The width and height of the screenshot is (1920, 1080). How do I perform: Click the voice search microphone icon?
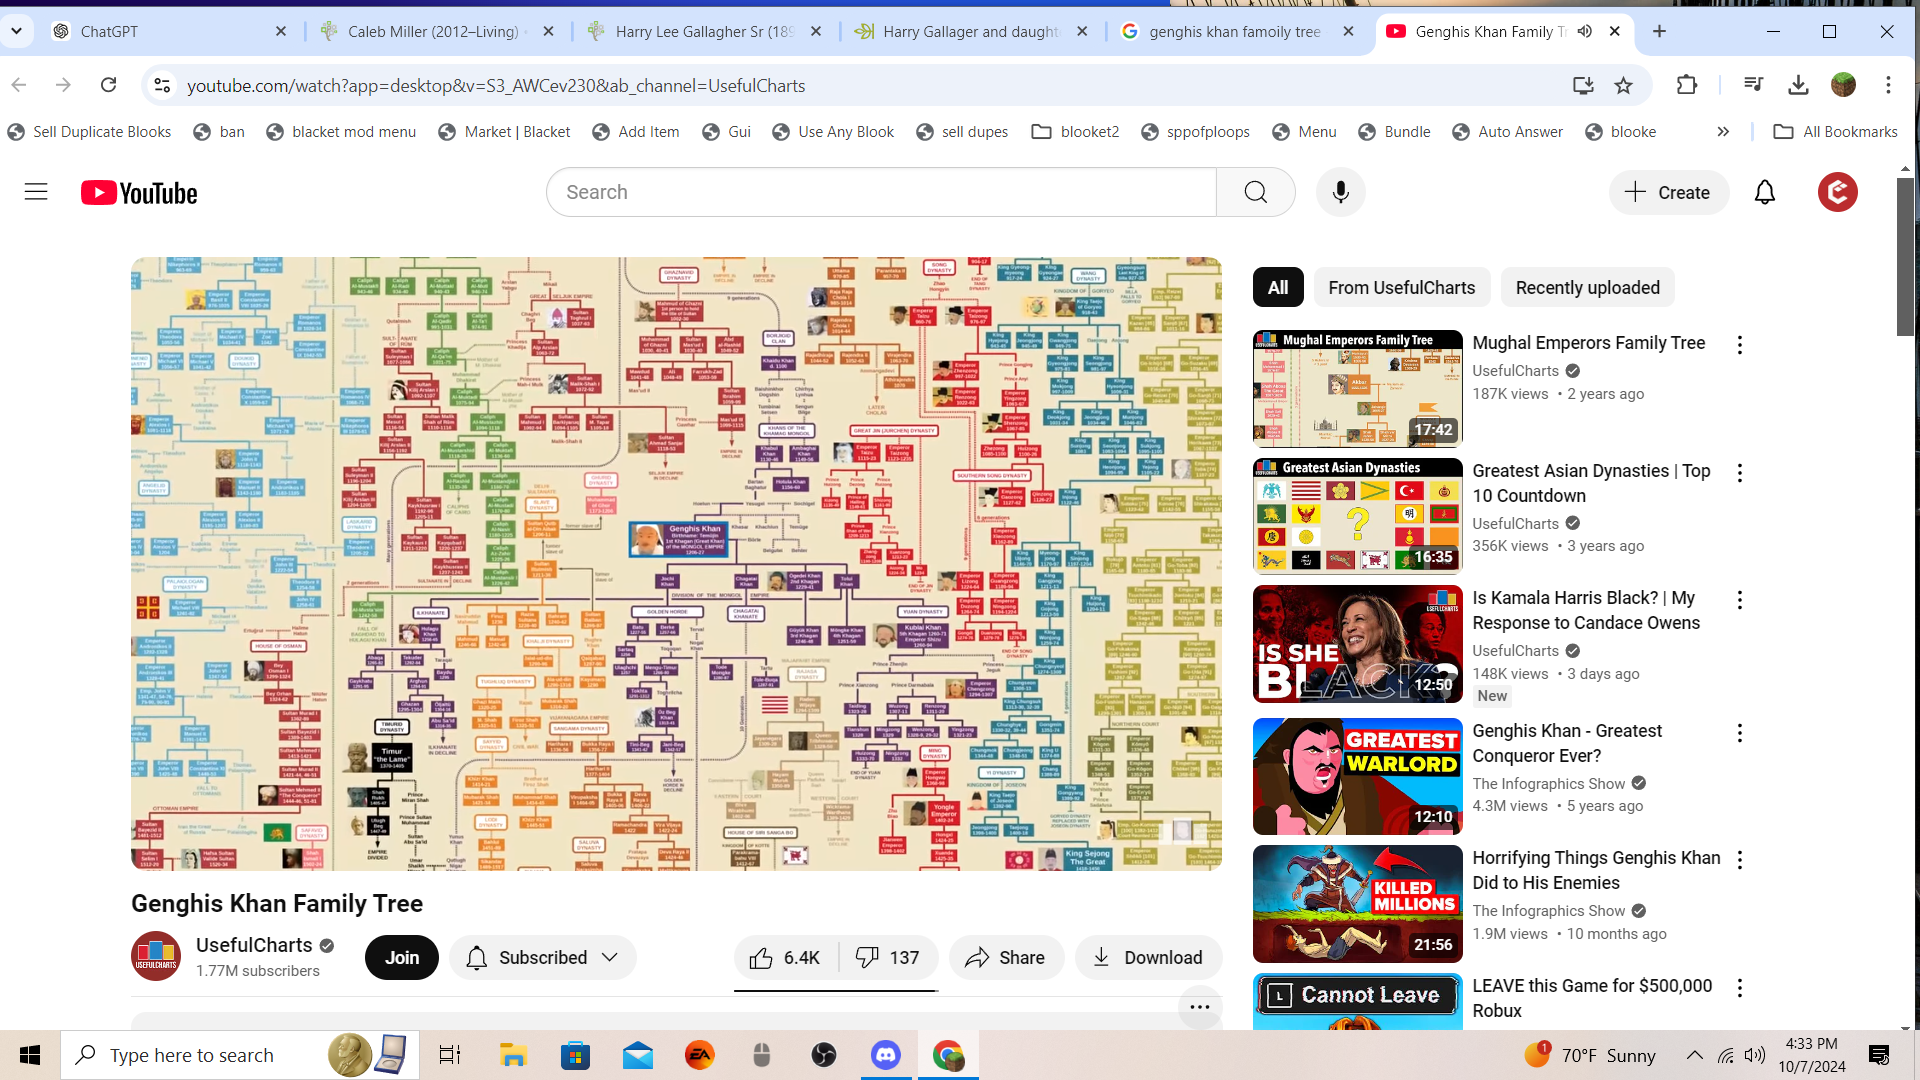1341,192
